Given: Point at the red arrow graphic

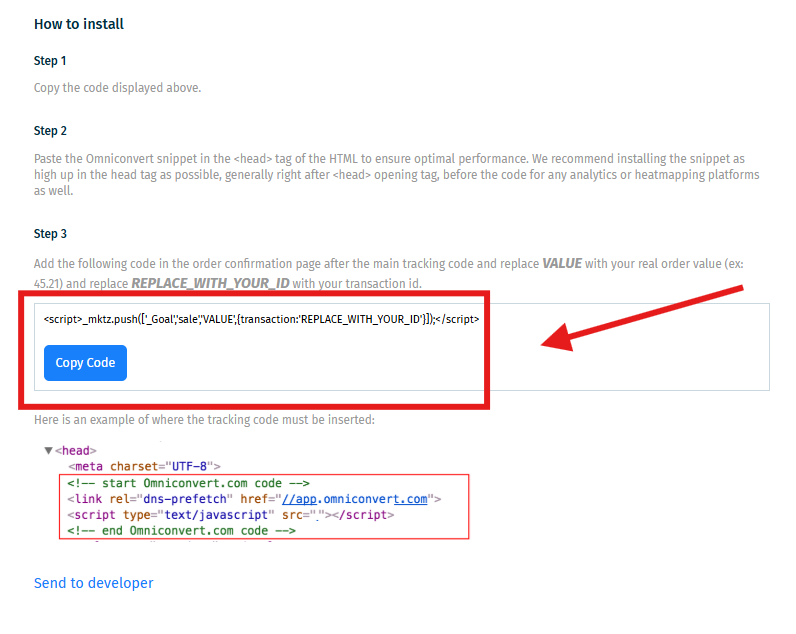Looking at the screenshot, I should (x=640, y=318).
